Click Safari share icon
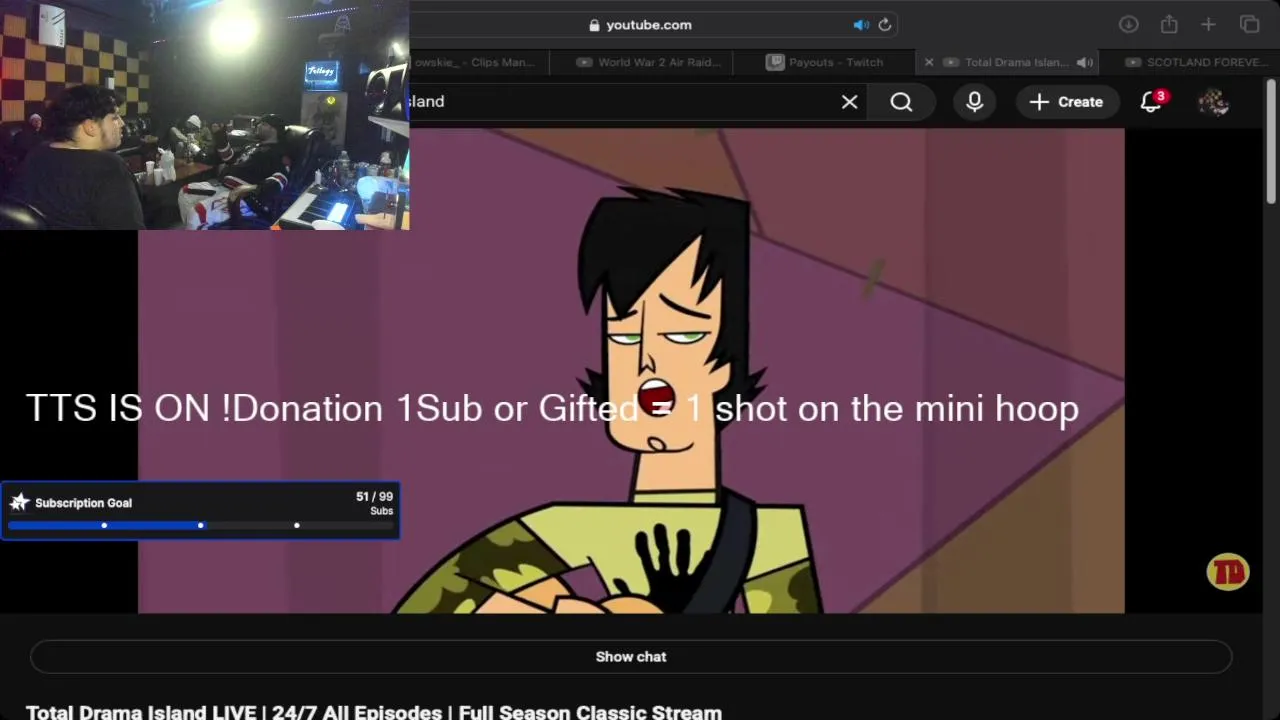The height and width of the screenshot is (720, 1280). (1169, 25)
